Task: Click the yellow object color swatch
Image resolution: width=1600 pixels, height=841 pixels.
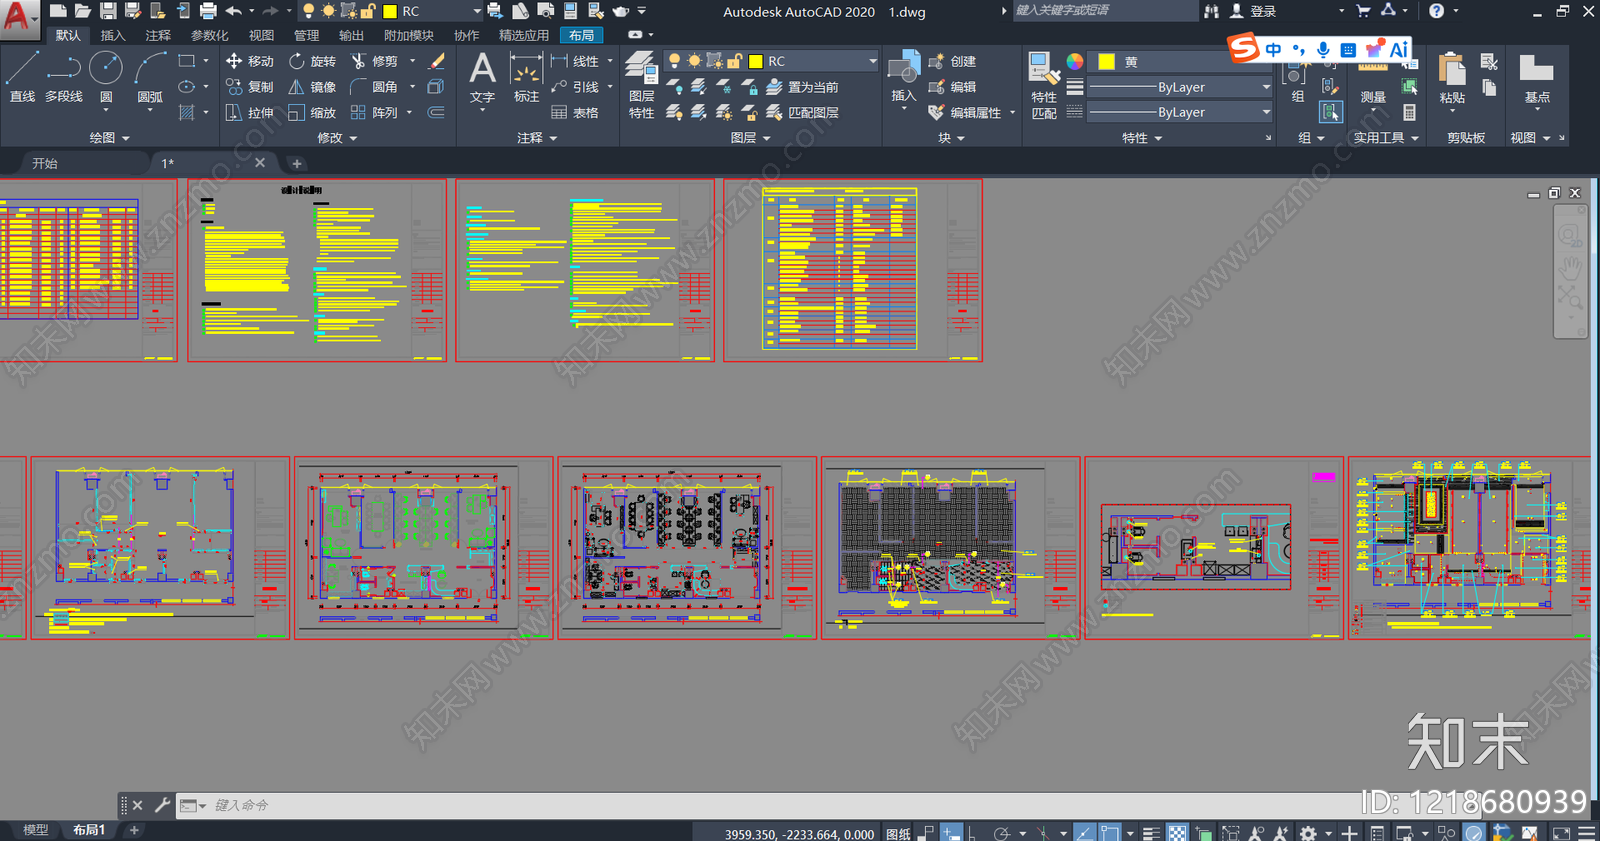Action: click(x=1106, y=61)
